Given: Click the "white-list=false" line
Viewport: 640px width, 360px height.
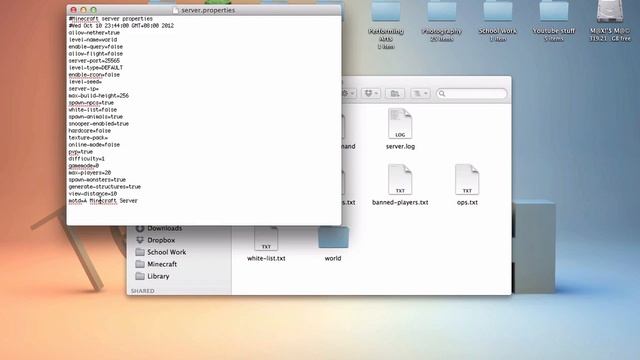Looking at the screenshot, I should click(x=93, y=110).
